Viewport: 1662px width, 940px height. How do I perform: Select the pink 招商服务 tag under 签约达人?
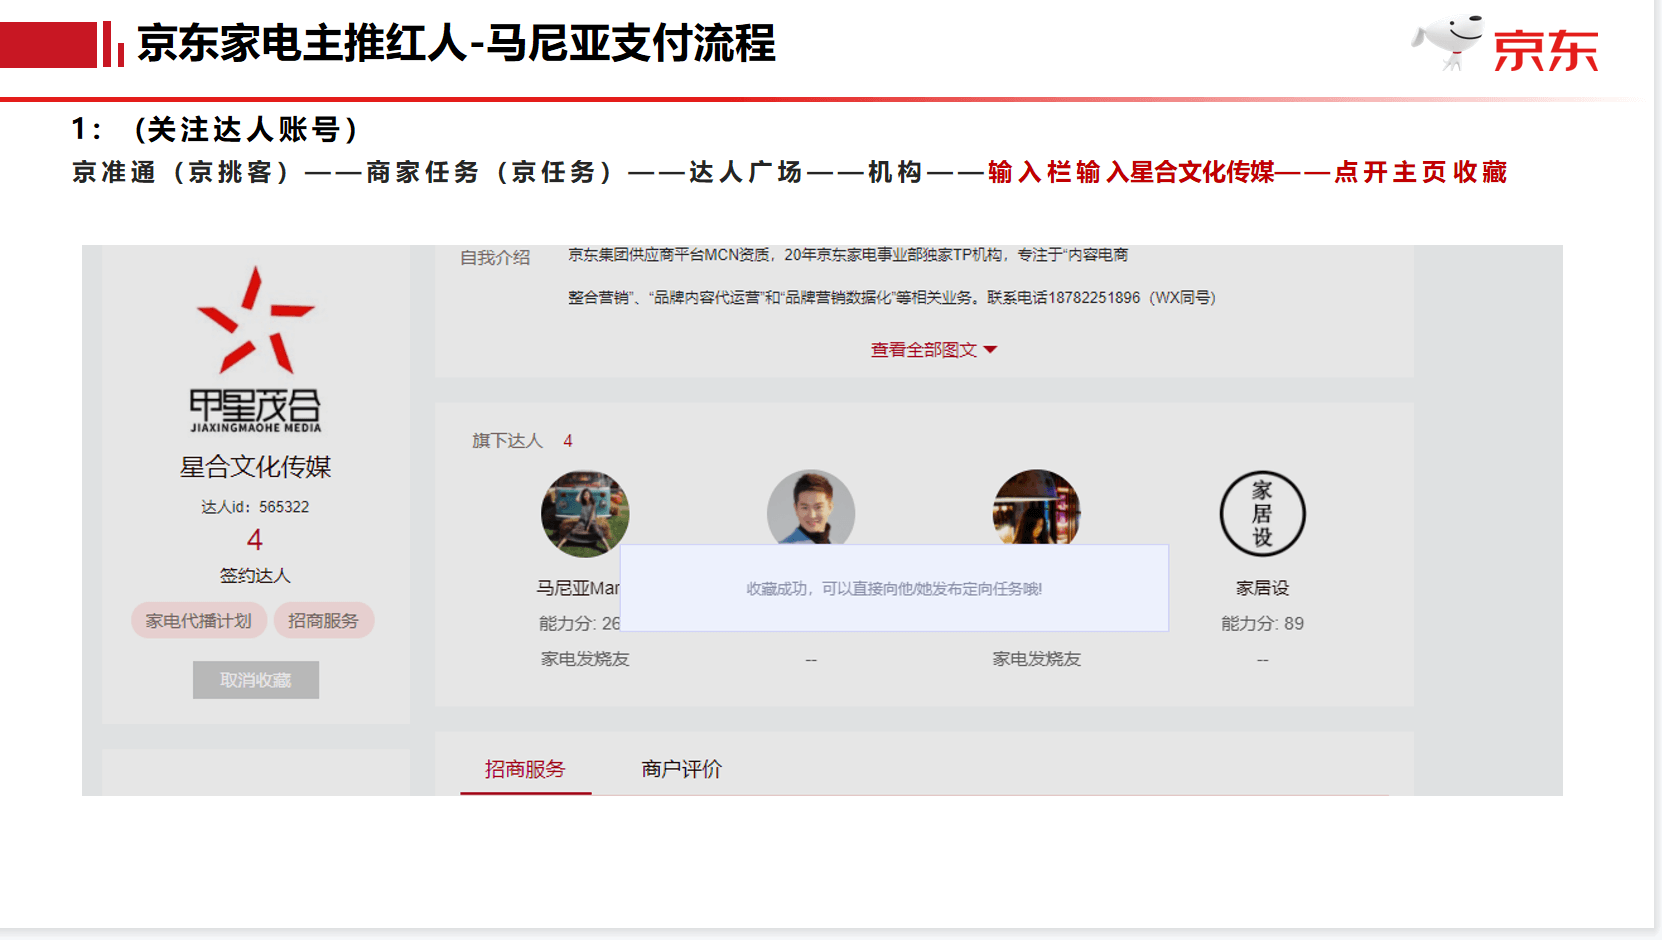(323, 621)
